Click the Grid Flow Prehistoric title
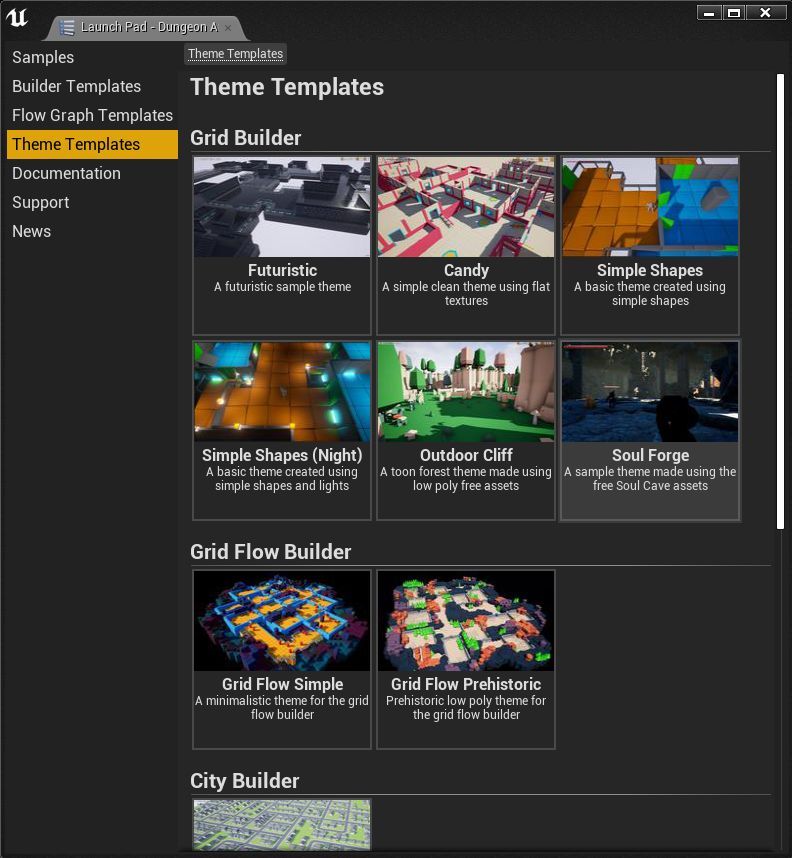Image resolution: width=792 pixels, height=858 pixels. coord(466,684)
